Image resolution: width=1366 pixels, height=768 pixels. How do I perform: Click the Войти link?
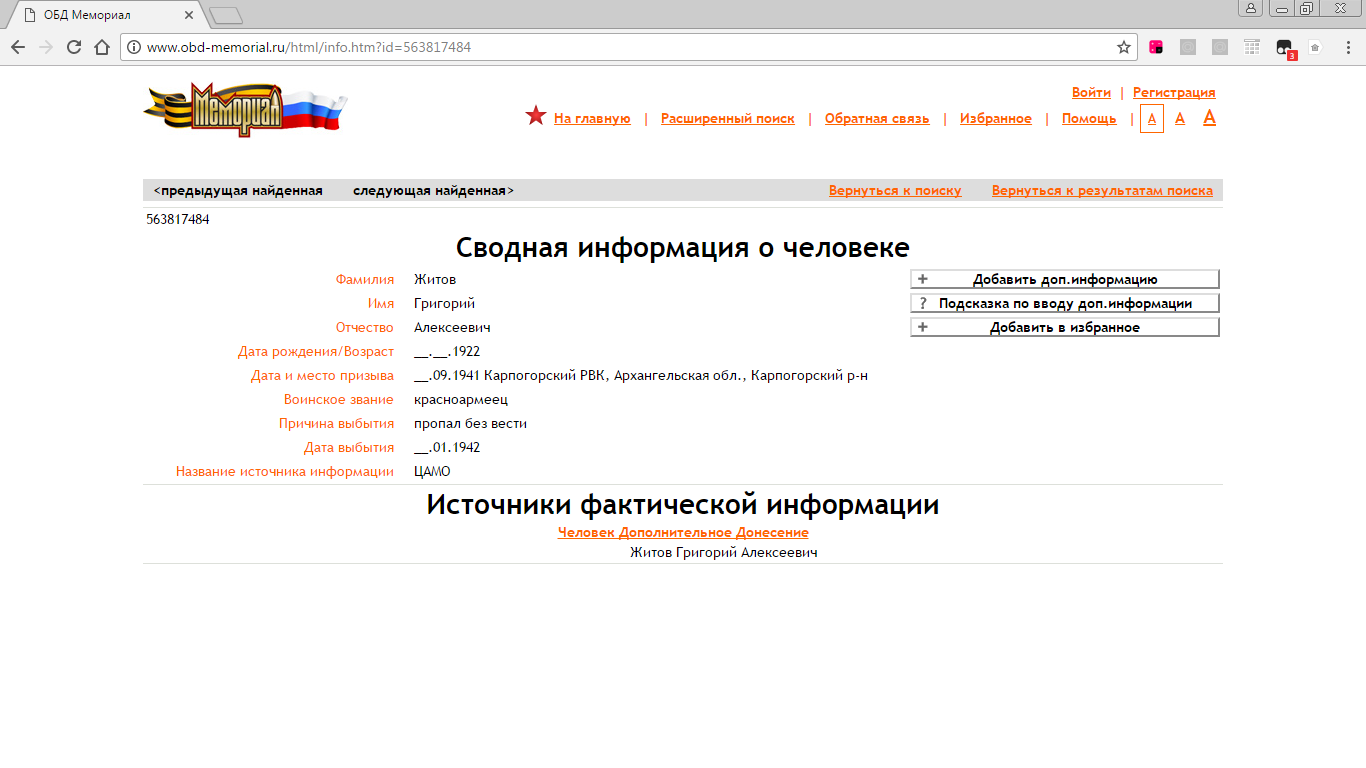click(x=1091, y=93)
